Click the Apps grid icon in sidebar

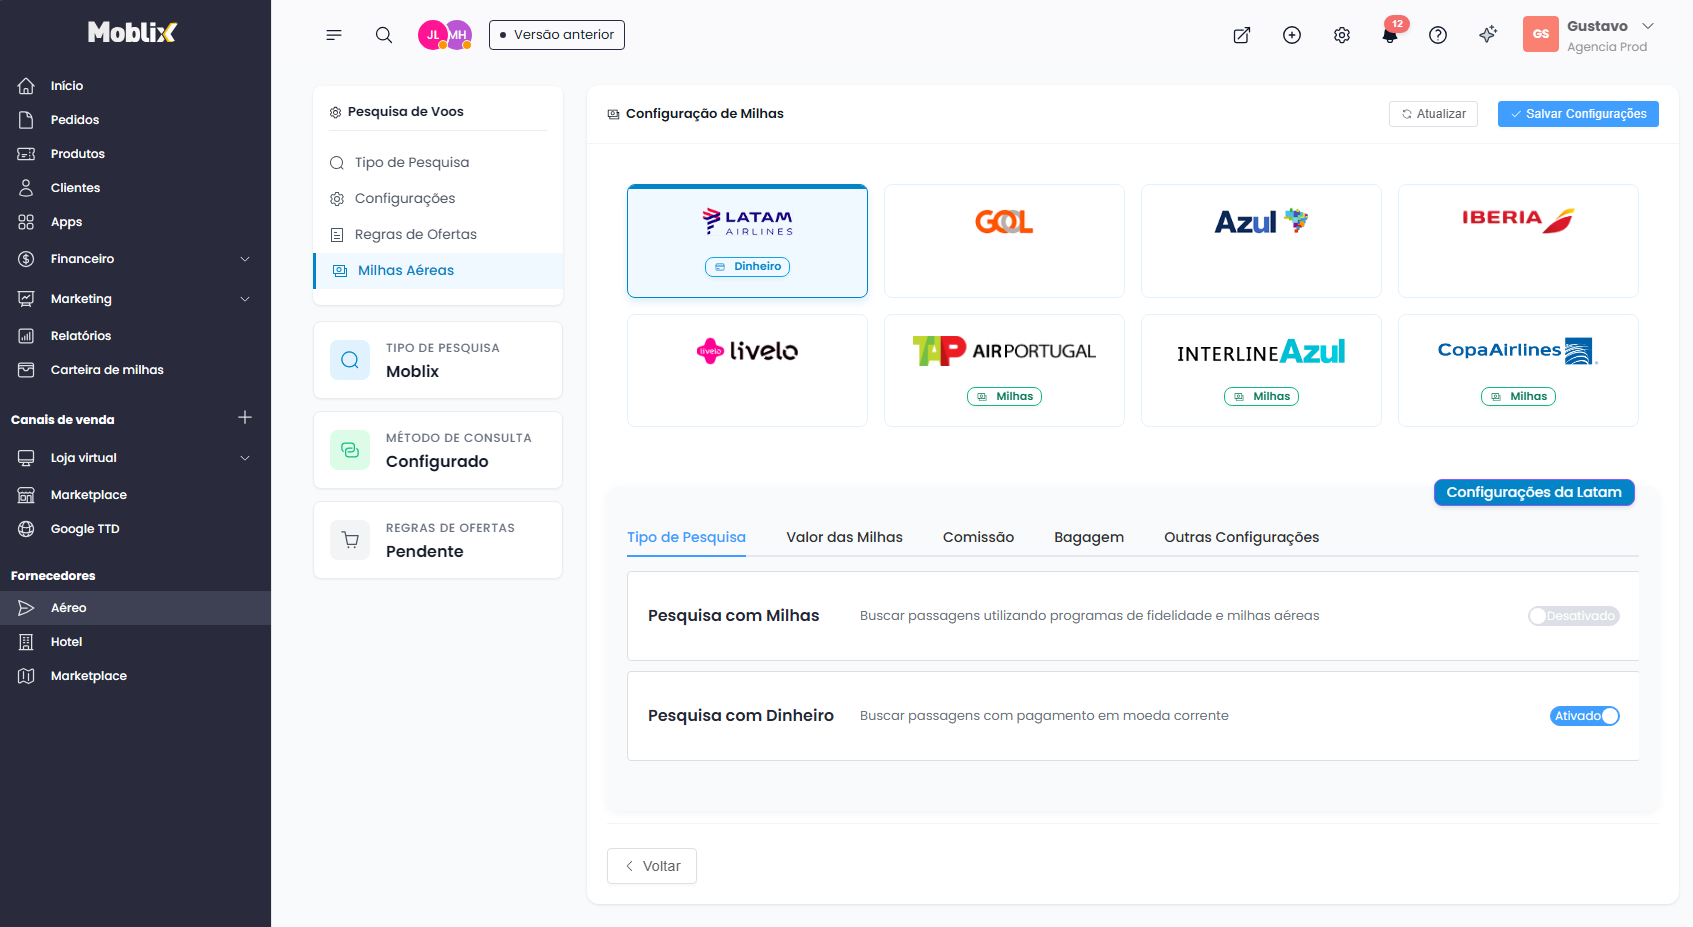tap(27, 222)
